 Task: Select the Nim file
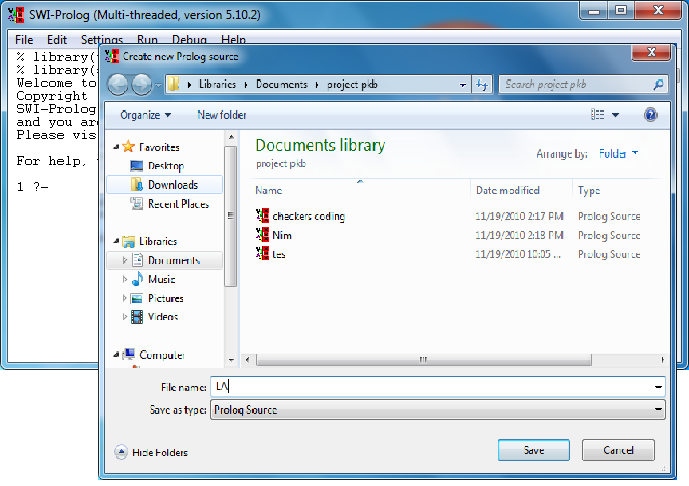[282, 236]
